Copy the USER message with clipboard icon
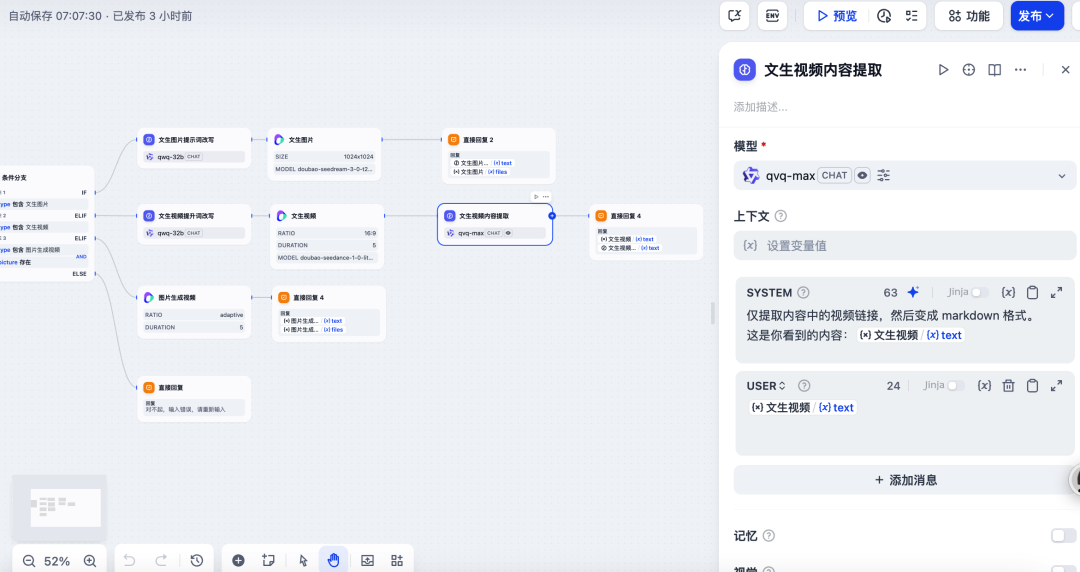This screenshot has width=1080, height=572. click(x=1032, y=385)
